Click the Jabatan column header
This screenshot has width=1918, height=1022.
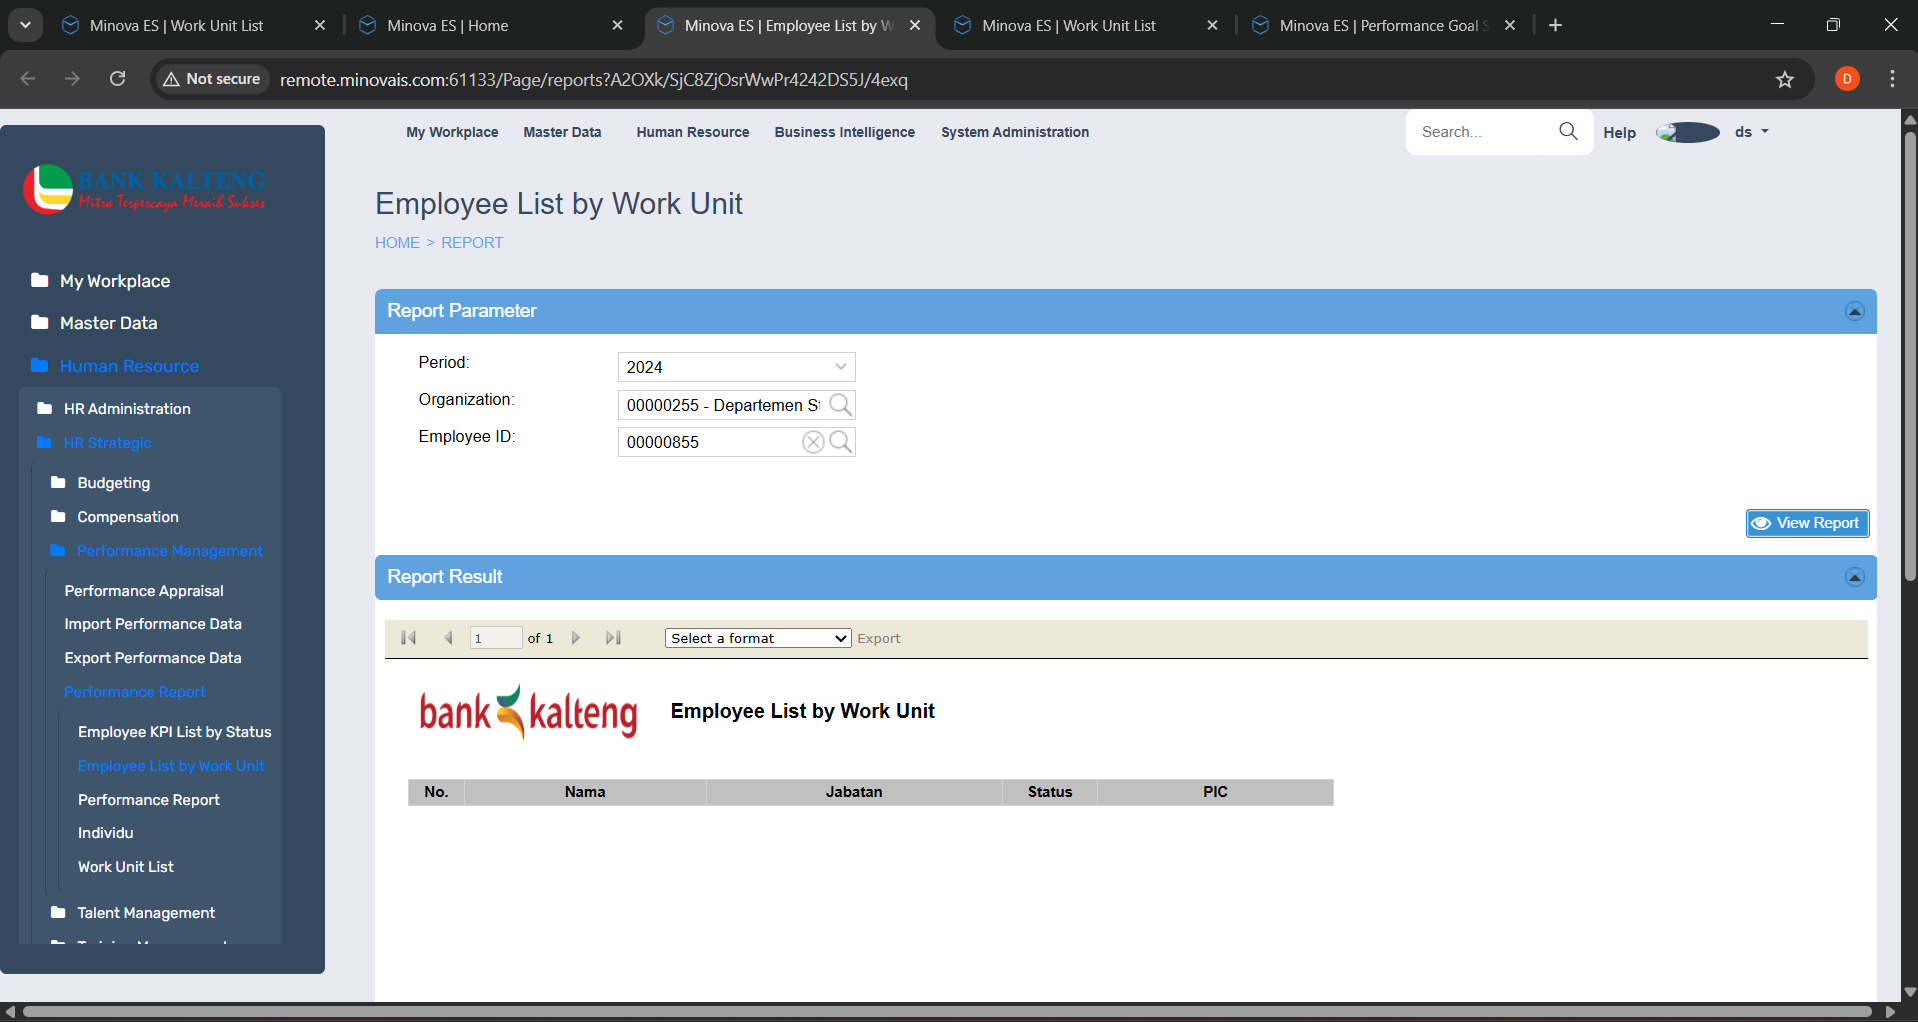854,792
